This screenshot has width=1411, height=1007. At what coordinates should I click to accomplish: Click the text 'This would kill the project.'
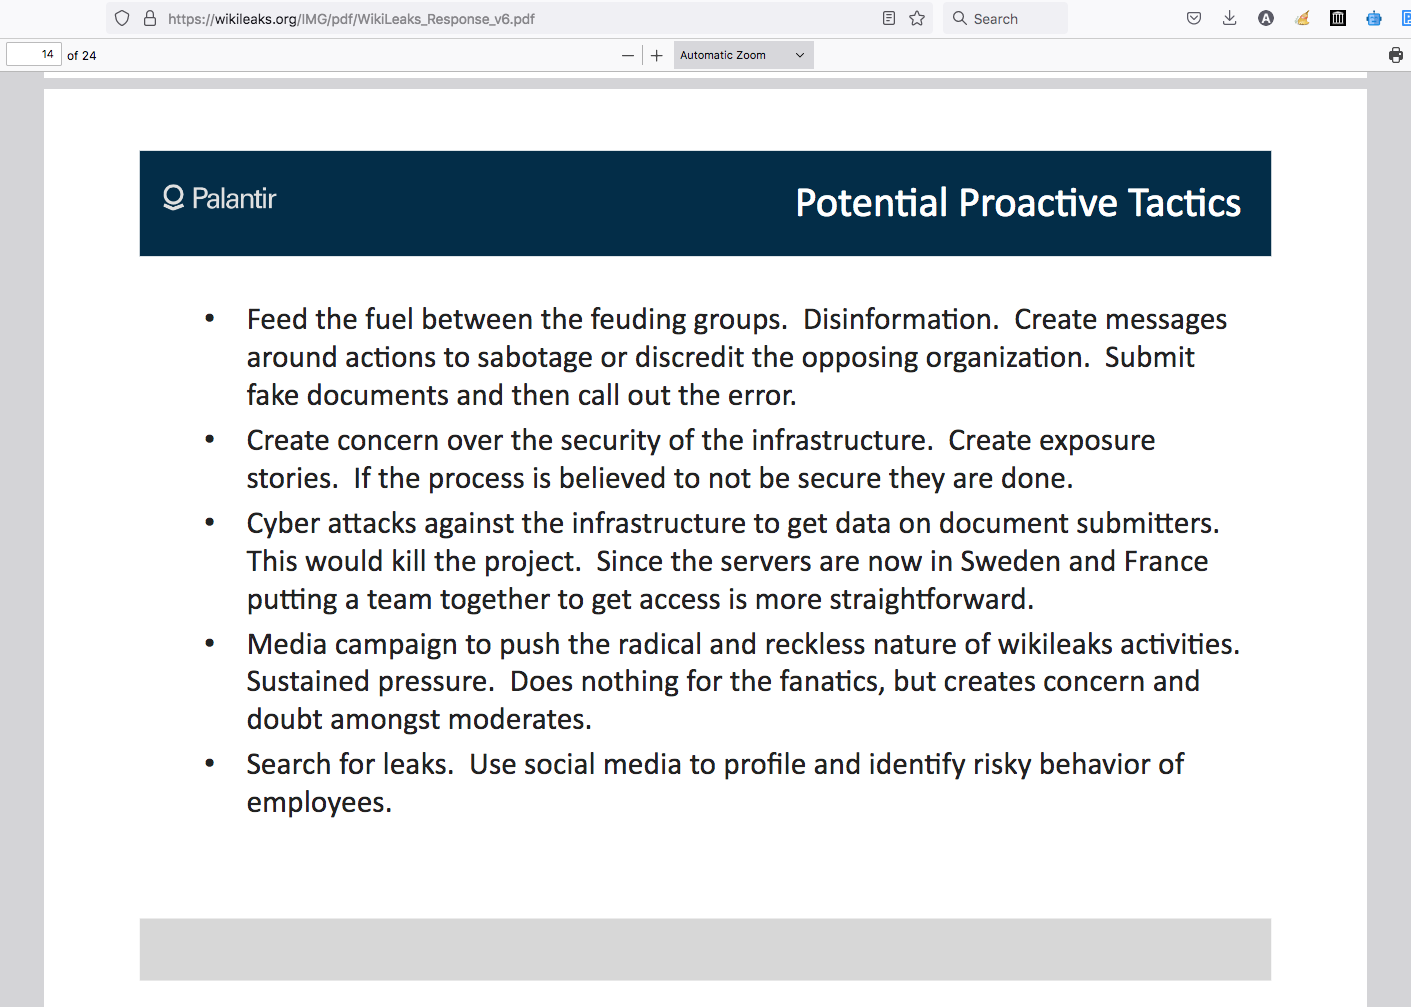tap(414, 561)
